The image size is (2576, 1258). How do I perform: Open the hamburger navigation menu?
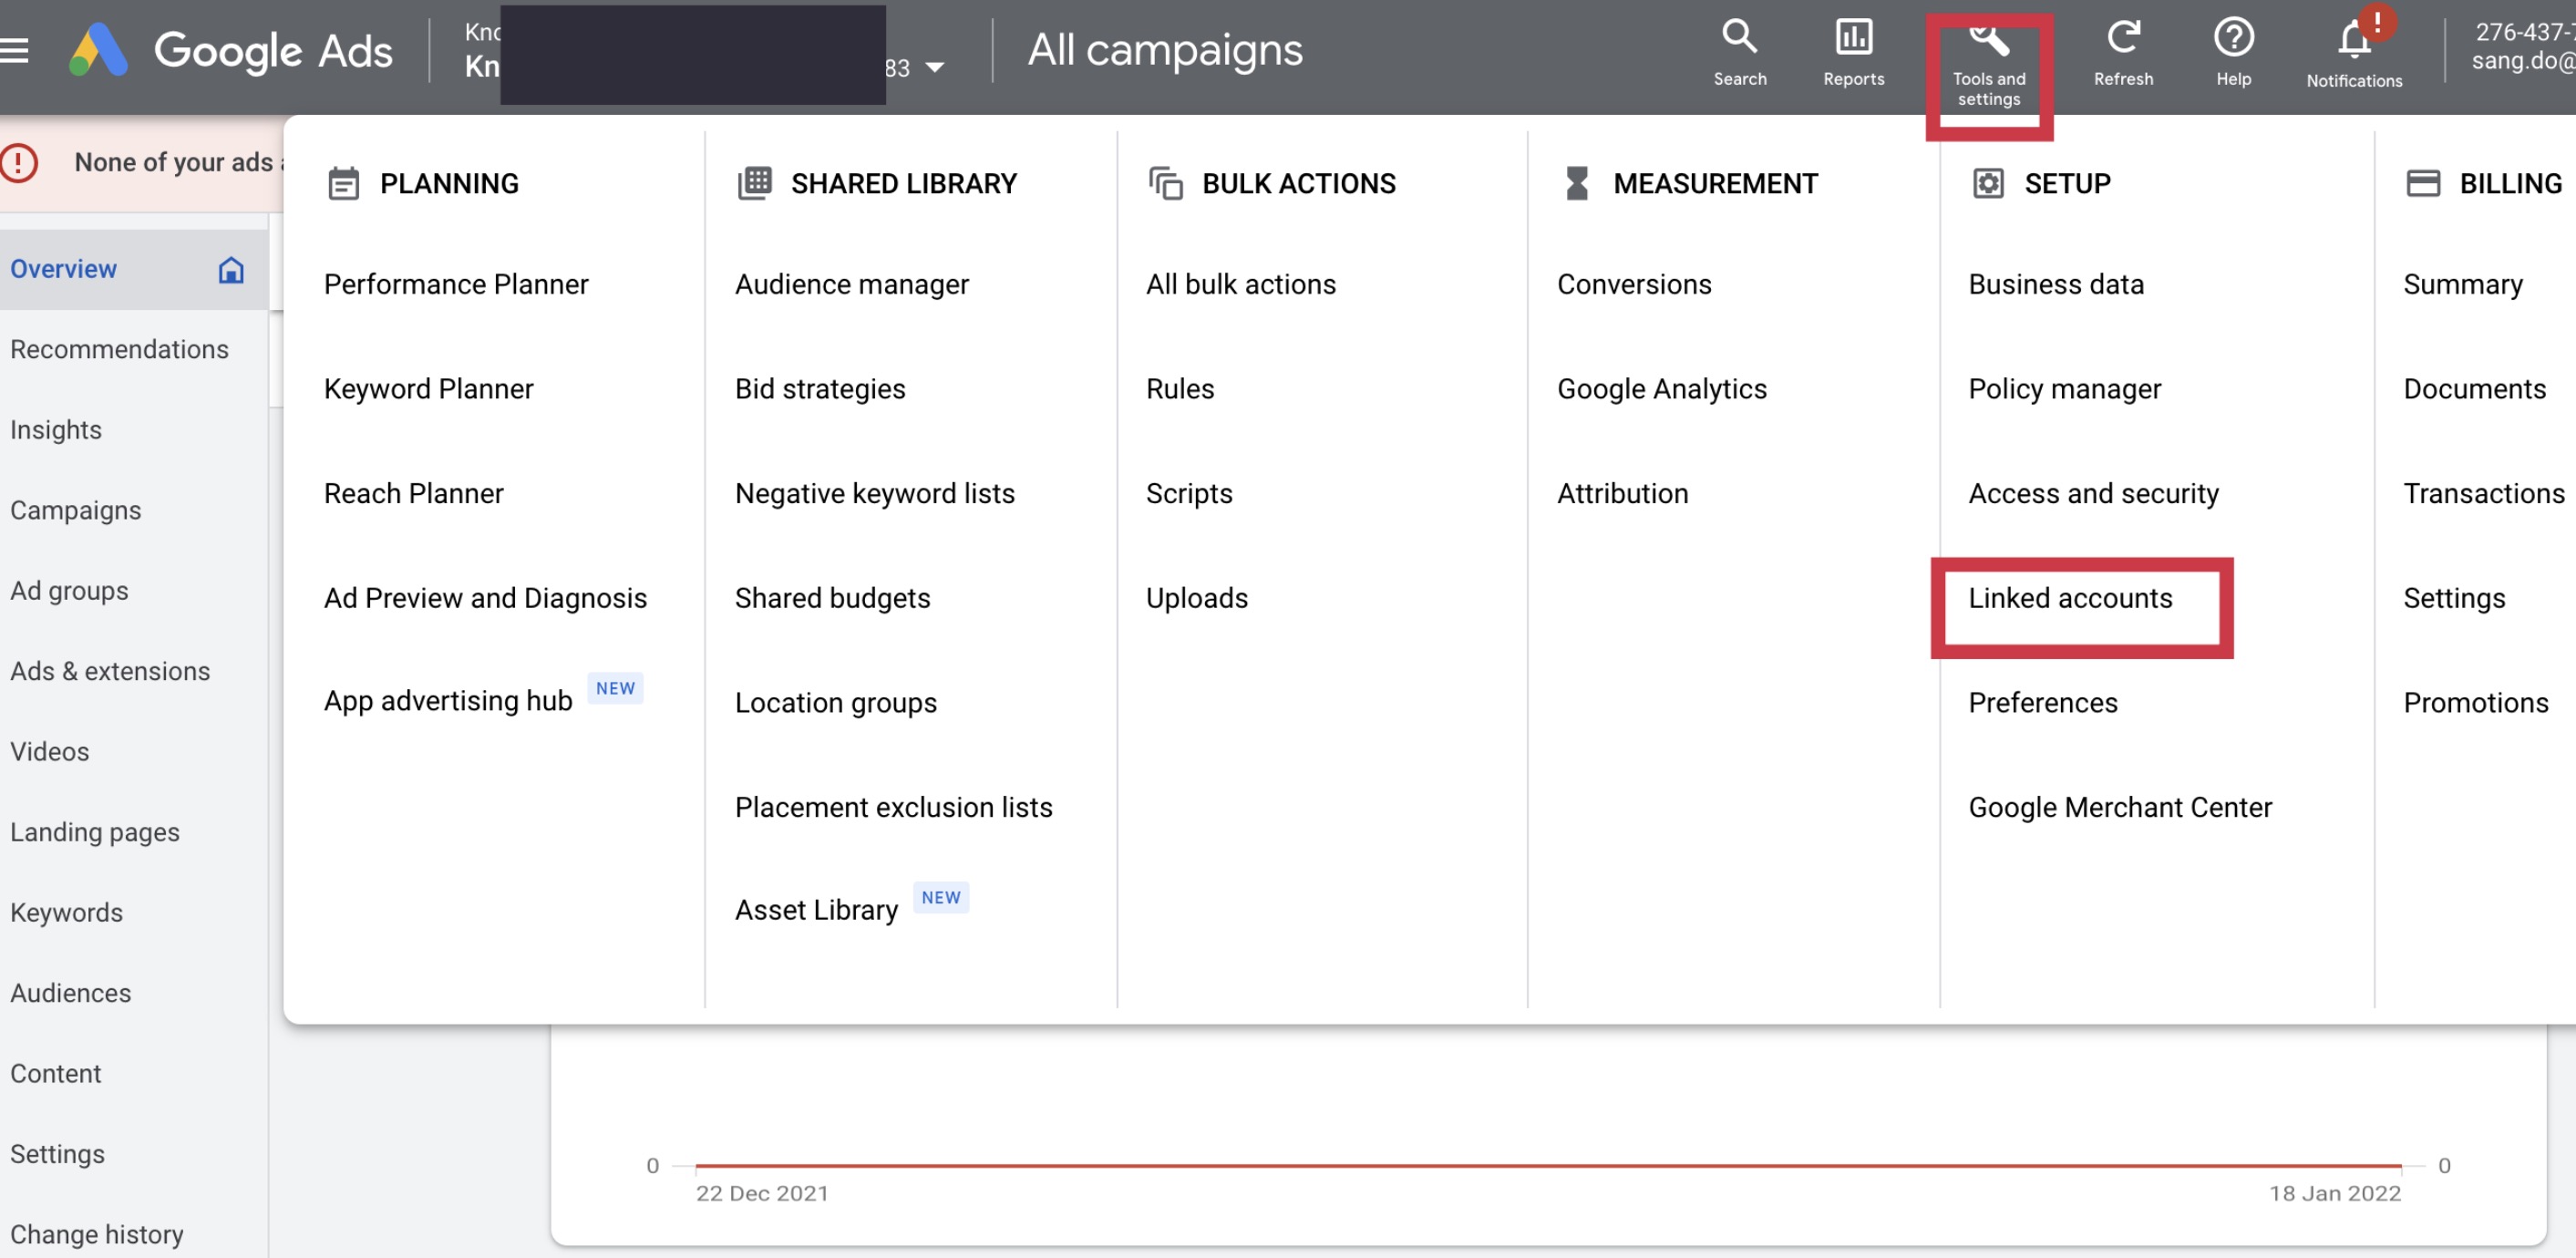click(x=14, y=50)
